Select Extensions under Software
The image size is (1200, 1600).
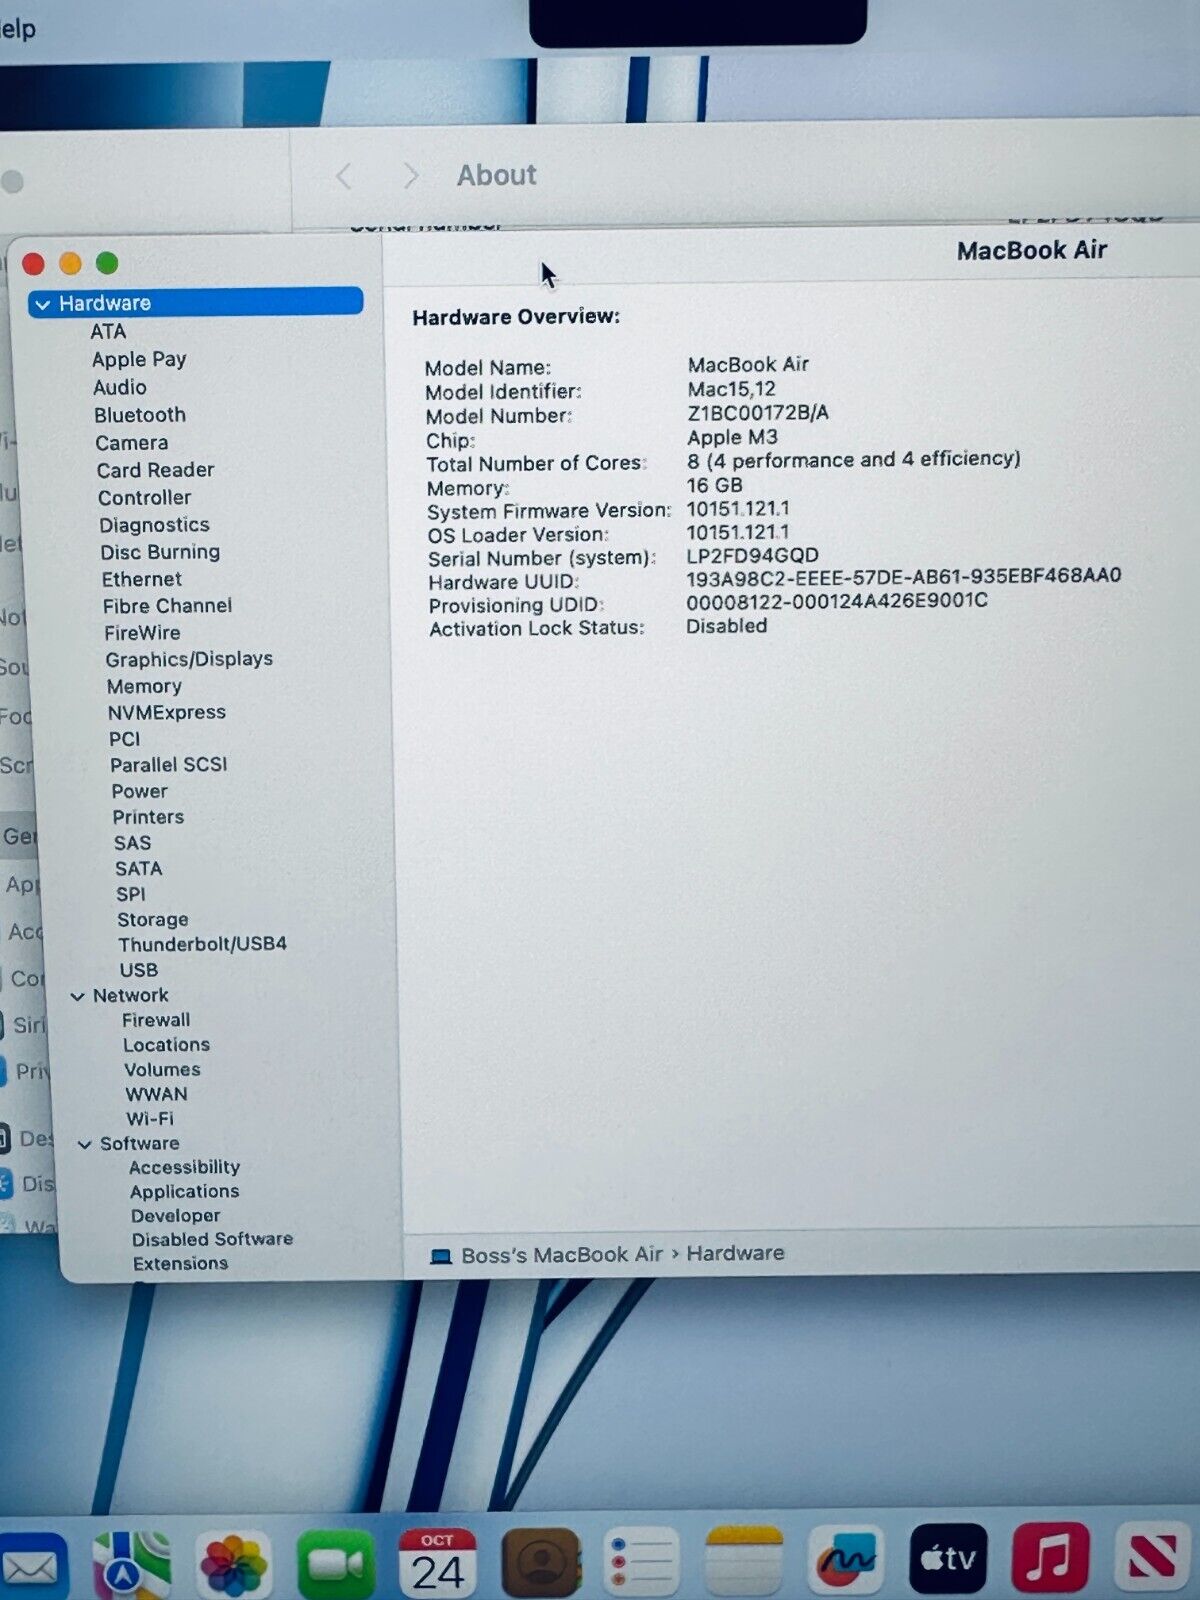click(x=180, y=1264)
